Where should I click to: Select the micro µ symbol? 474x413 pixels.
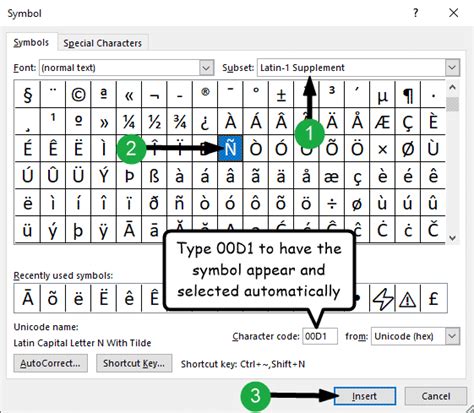click(382, 95)
